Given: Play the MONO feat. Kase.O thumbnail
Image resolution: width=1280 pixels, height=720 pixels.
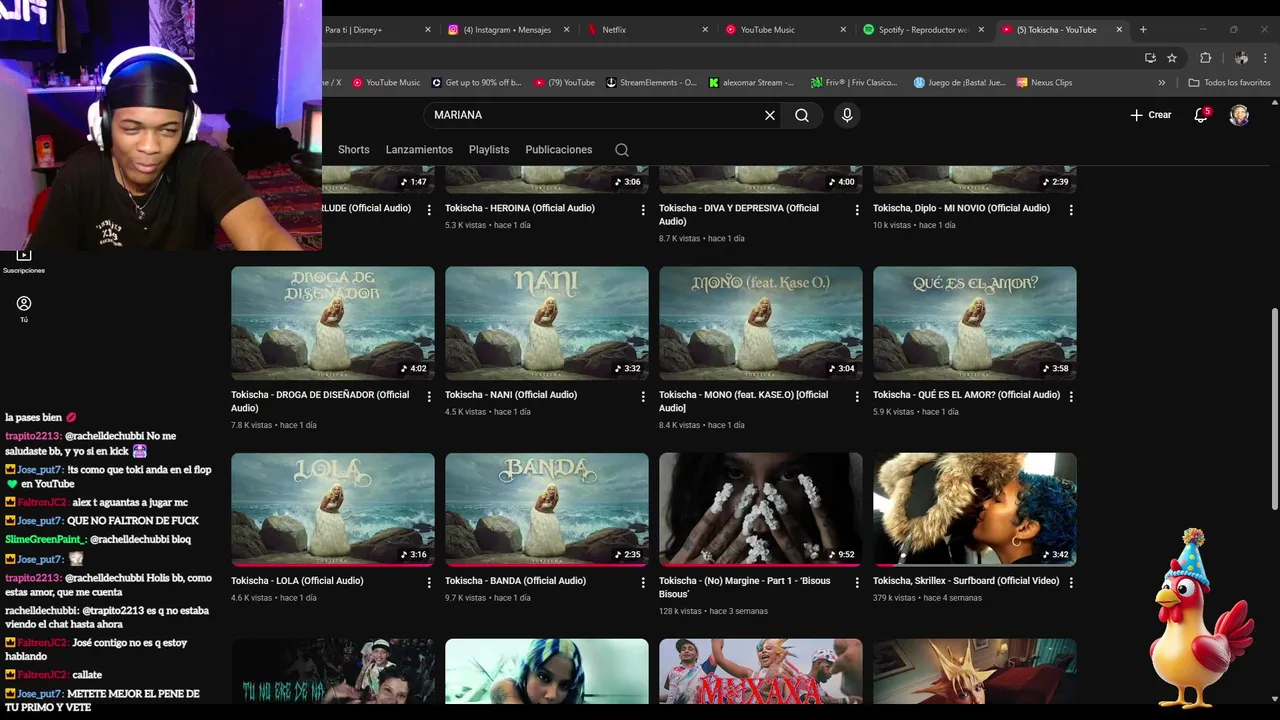Looking at the screenshot, I should [x=761, y=323].
